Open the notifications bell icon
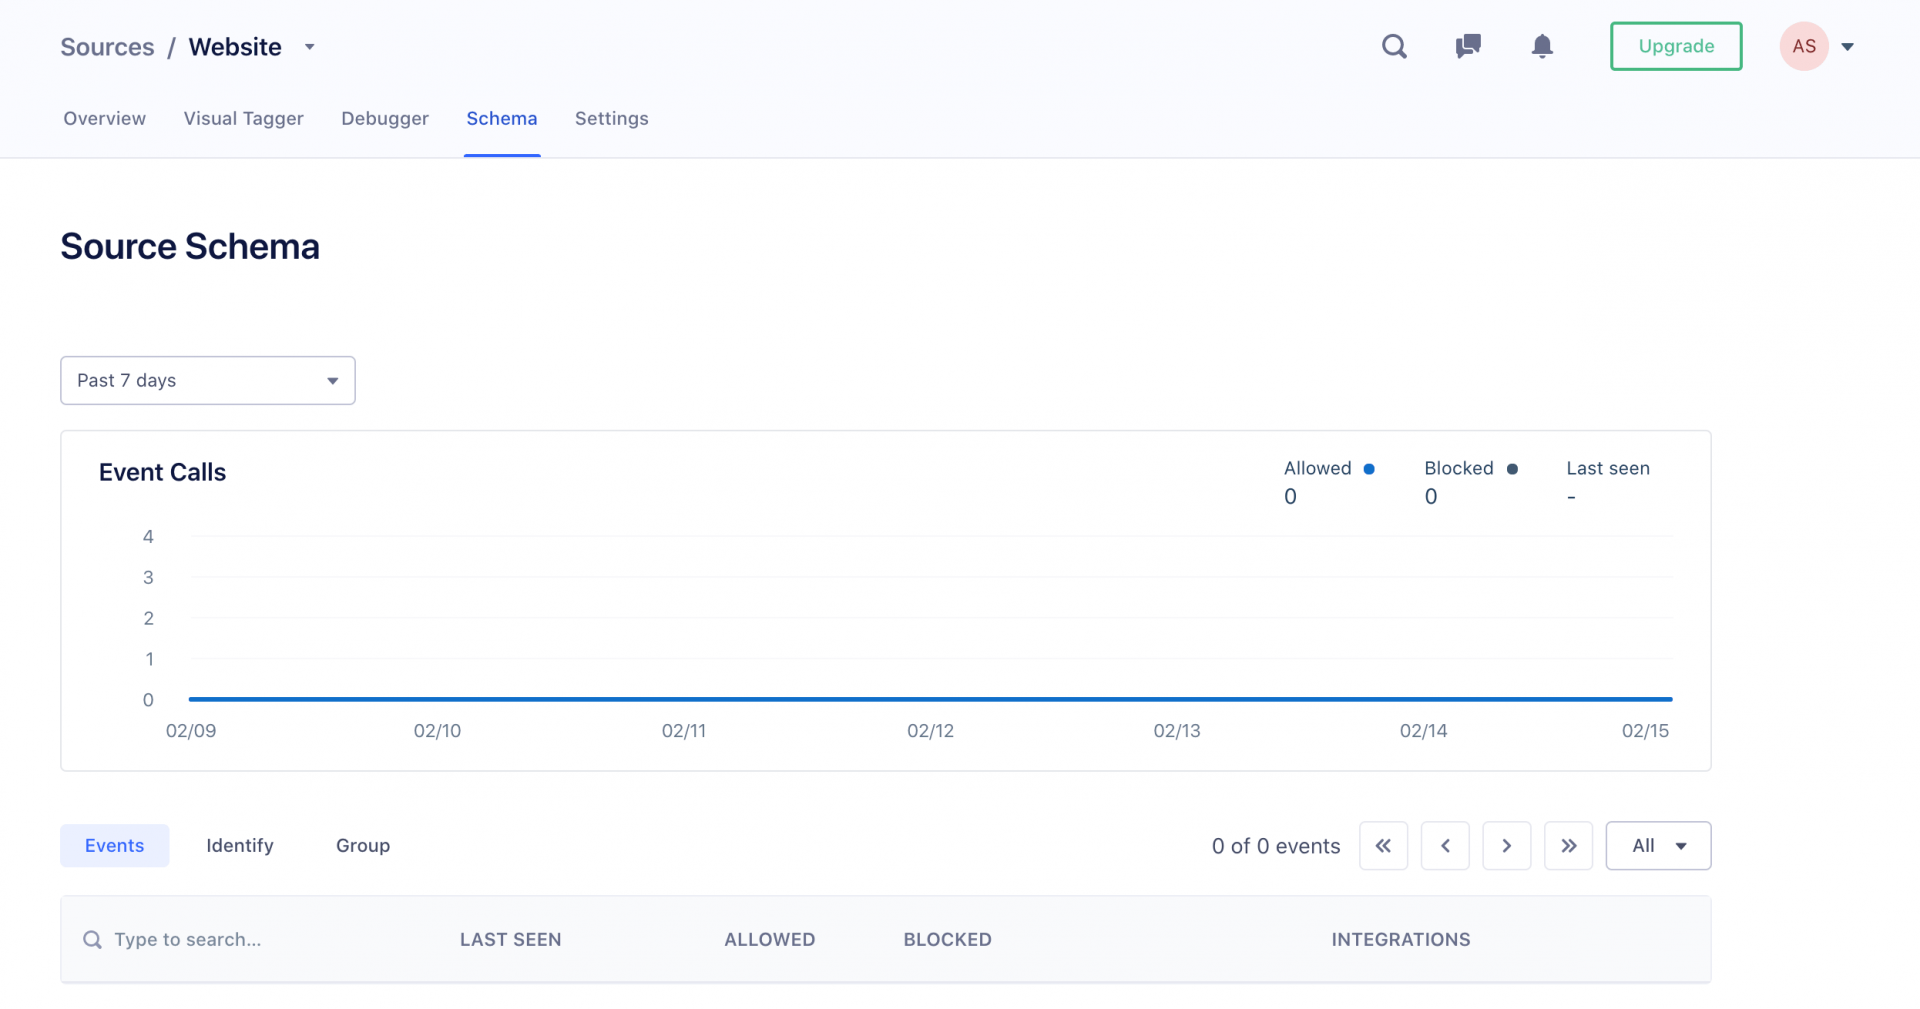The image size is (1920, 1009). pos(1542,46)
